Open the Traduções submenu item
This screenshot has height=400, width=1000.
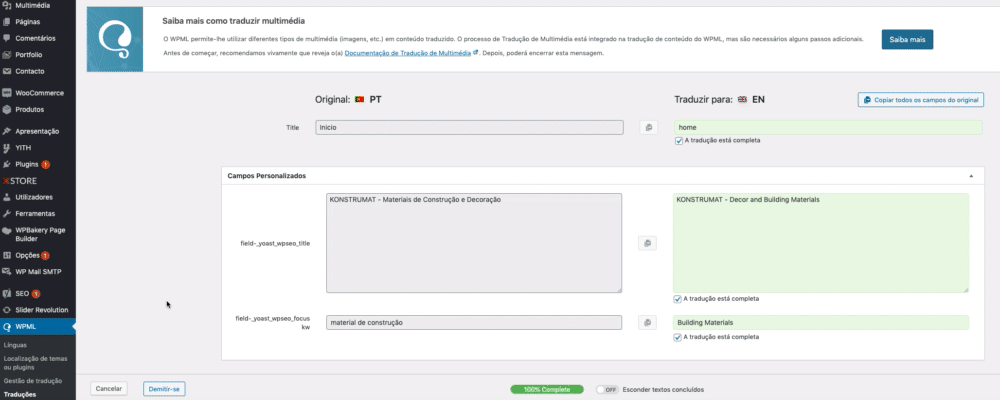[20, 394]
